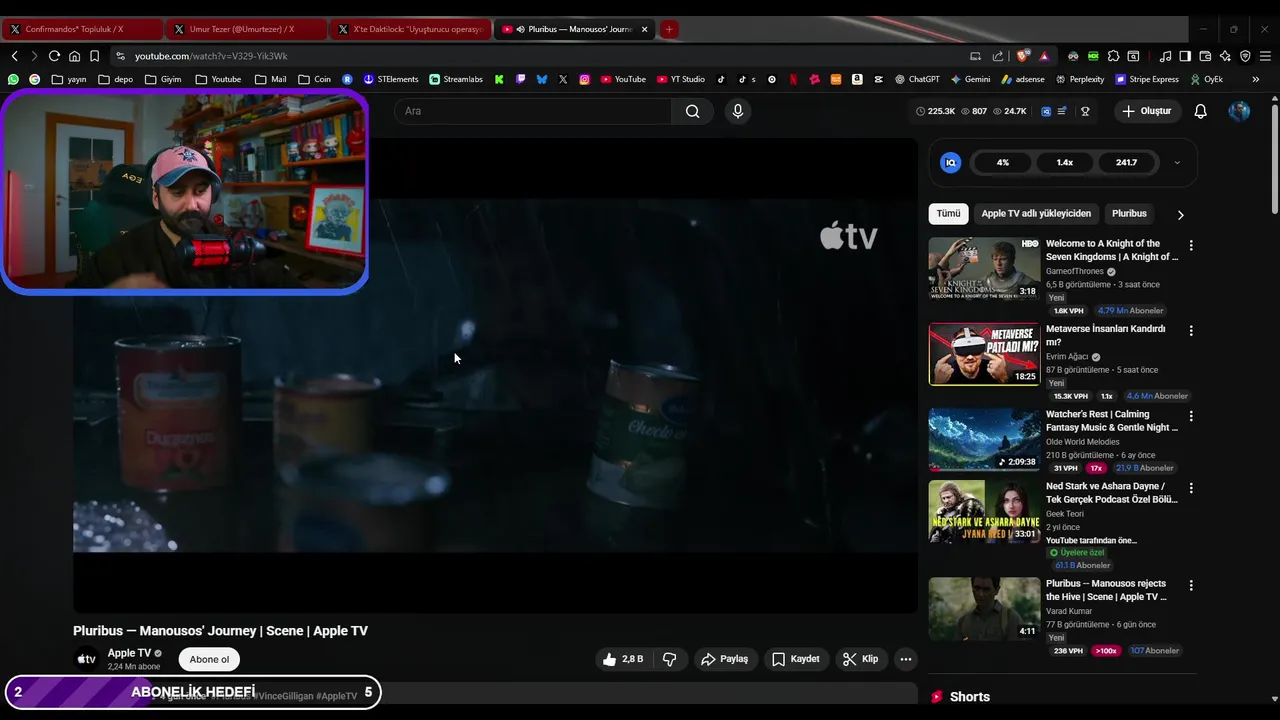Open the yayın bookmarks folder

(69, 79)
